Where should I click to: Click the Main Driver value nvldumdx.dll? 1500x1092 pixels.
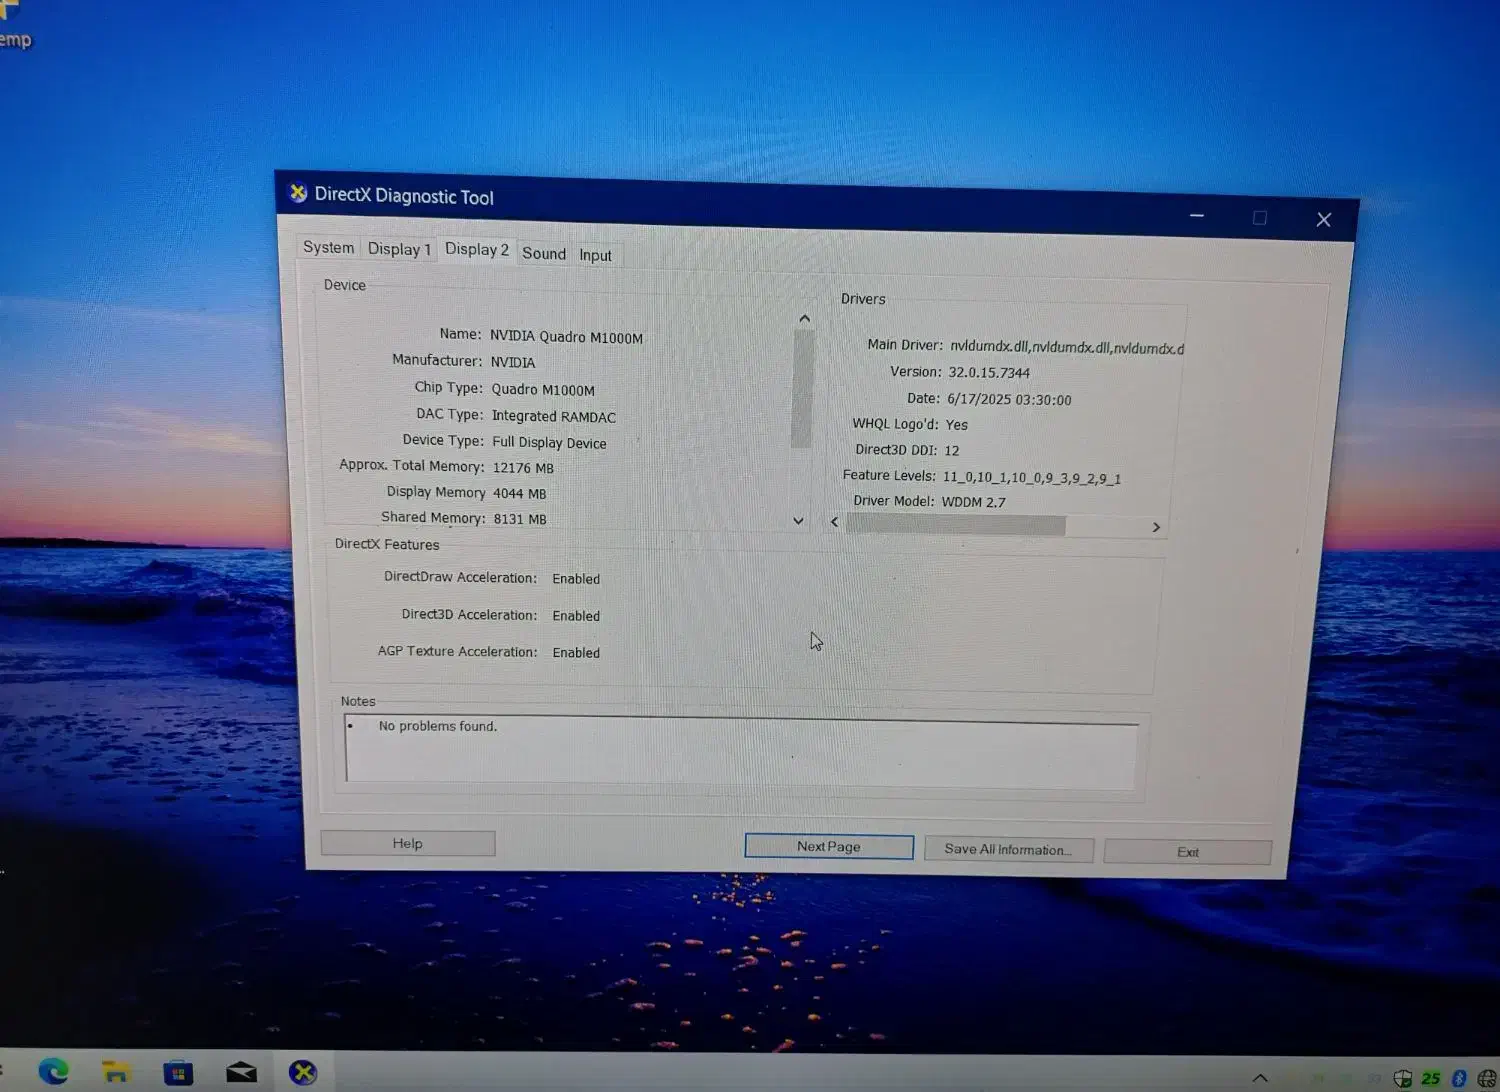point(1067,347)
